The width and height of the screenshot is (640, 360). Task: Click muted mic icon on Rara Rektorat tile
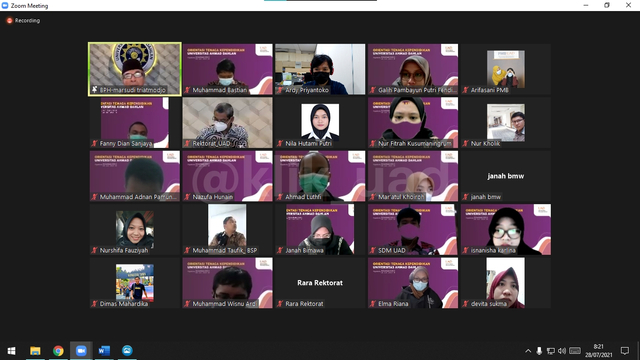click(x=280, y=304)
